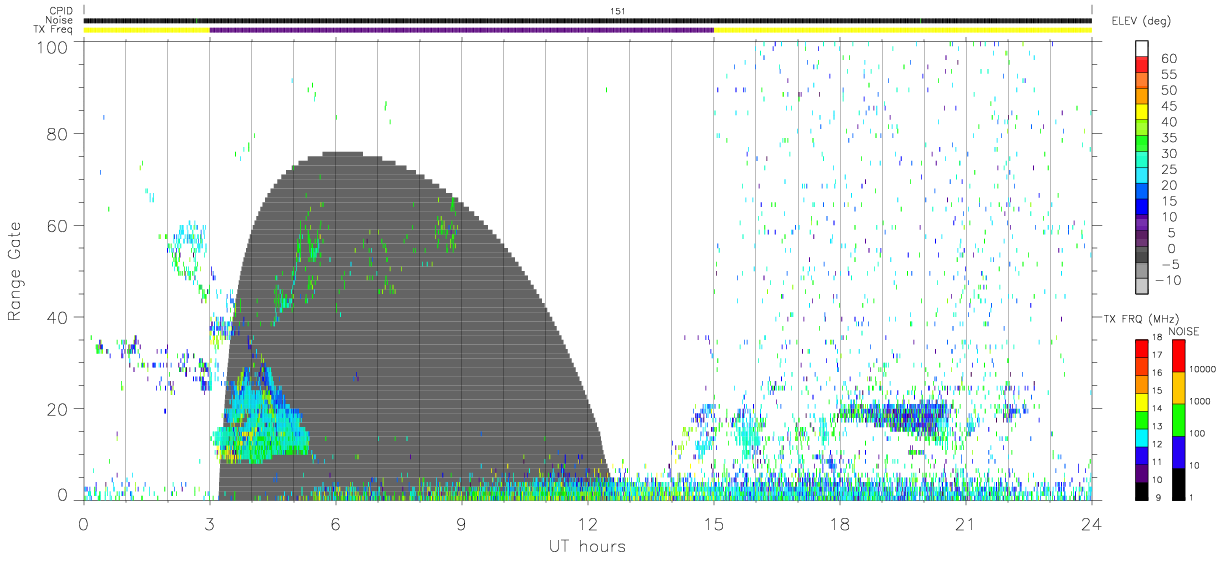Select Range Gate axis tick label '60'
This screenshot has height=567, width=1228.
[x=57, y=226]
